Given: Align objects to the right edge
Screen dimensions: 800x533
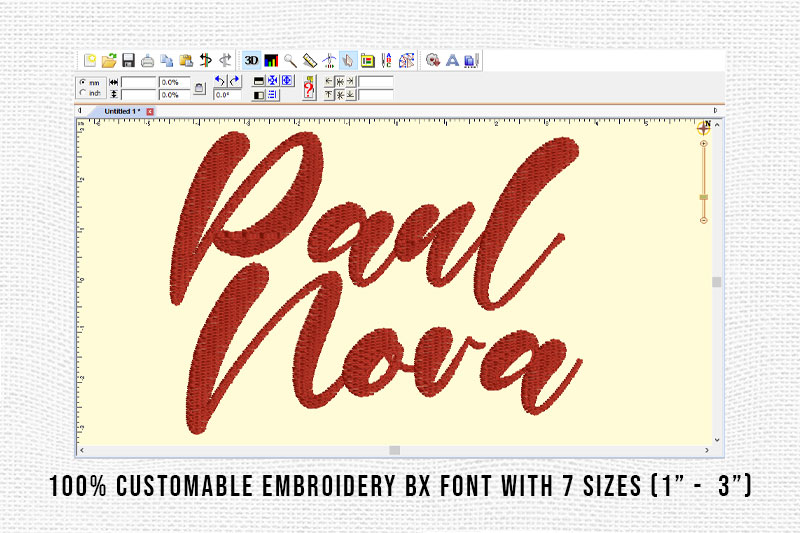Looking at the screenshot, I should pyautogui.click(x=351, y=82).
